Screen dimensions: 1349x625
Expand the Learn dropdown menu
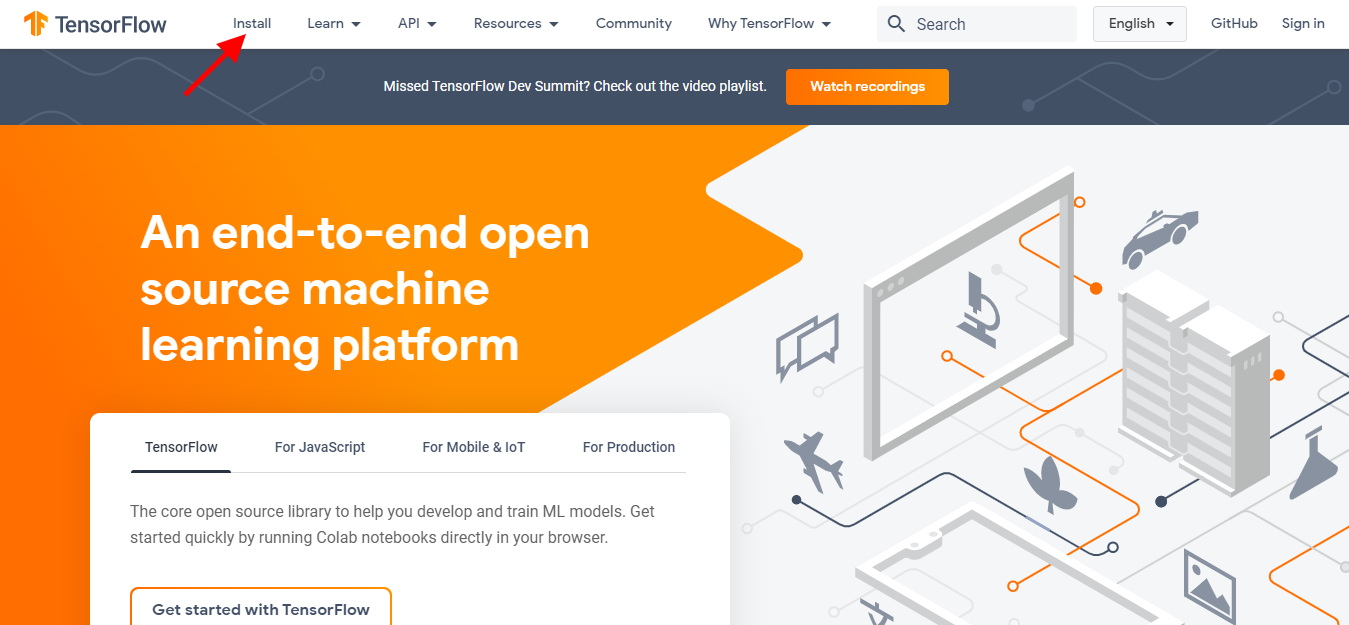(334, 24)
